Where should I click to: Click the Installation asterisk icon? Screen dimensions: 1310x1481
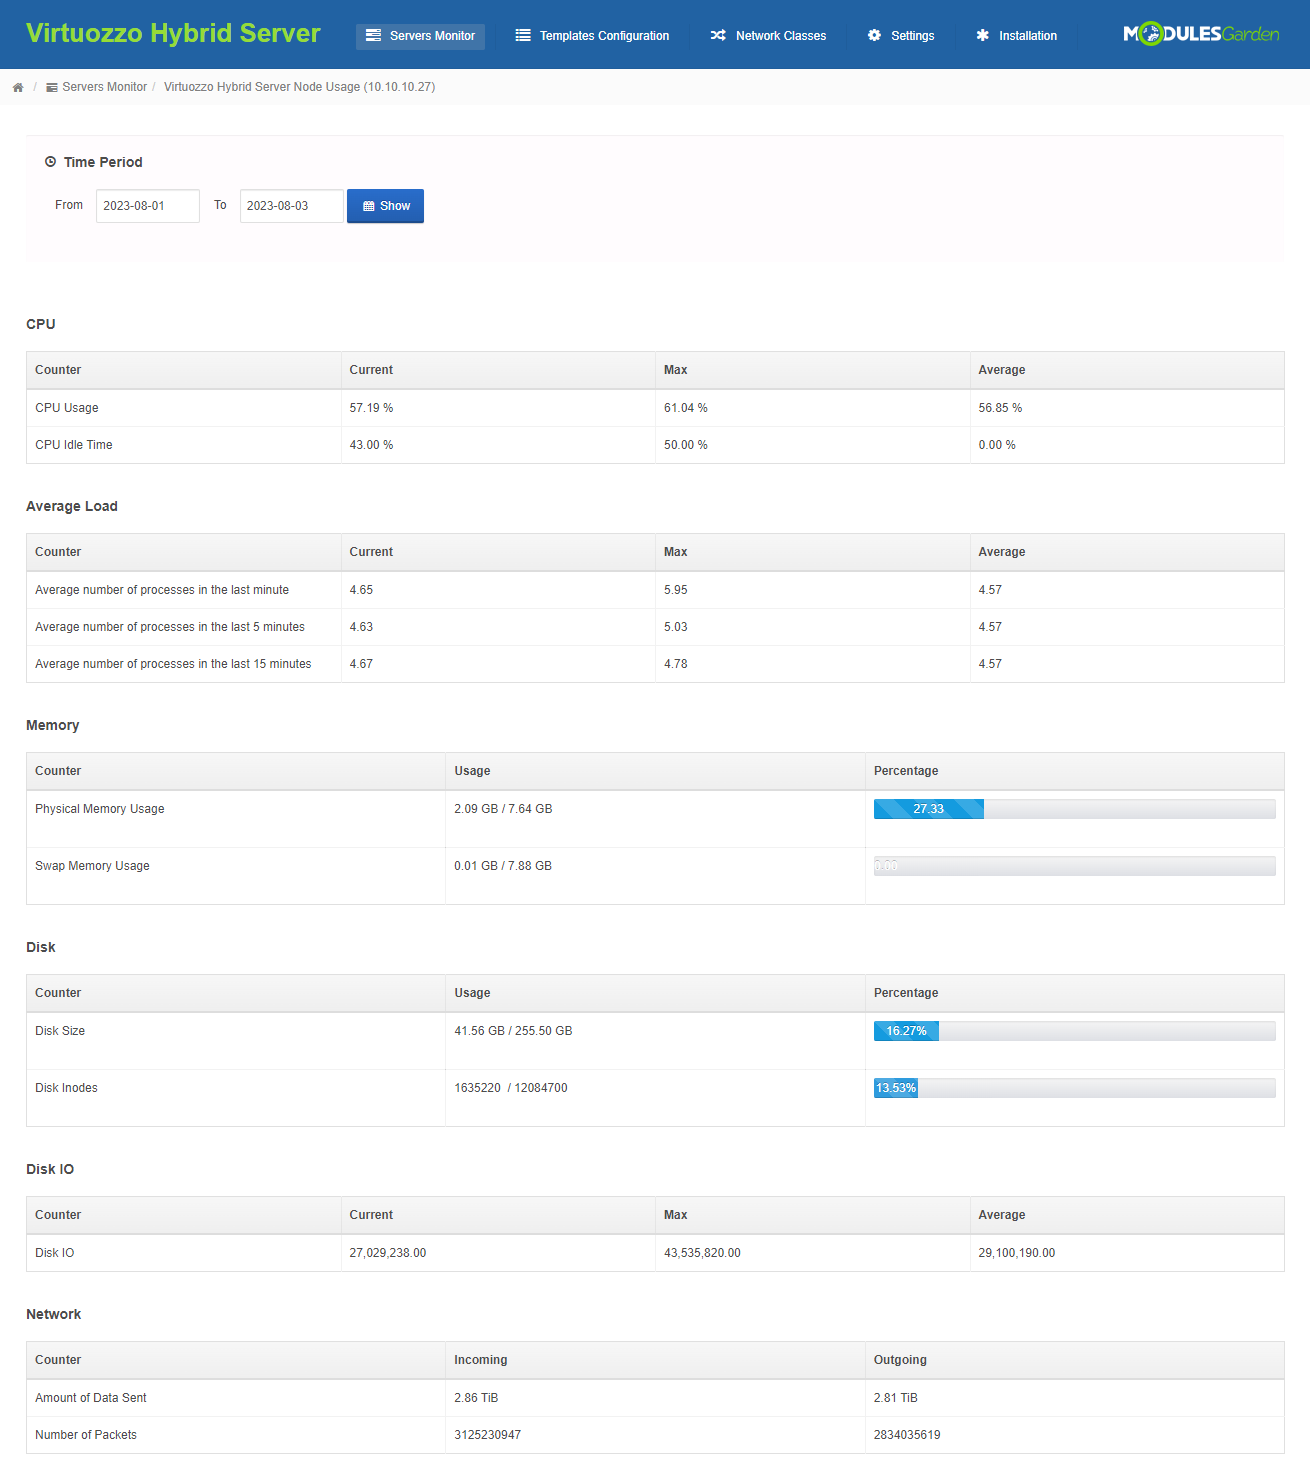tap(983, 36)
